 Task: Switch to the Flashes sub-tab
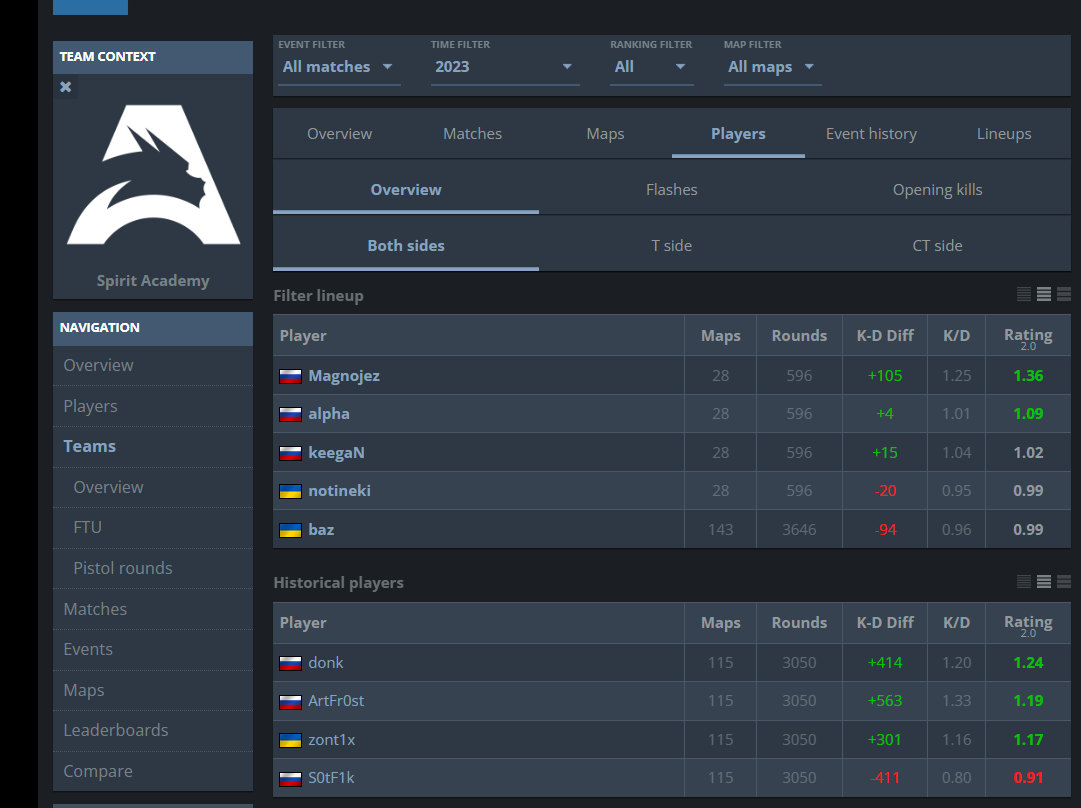pos(671,190)
